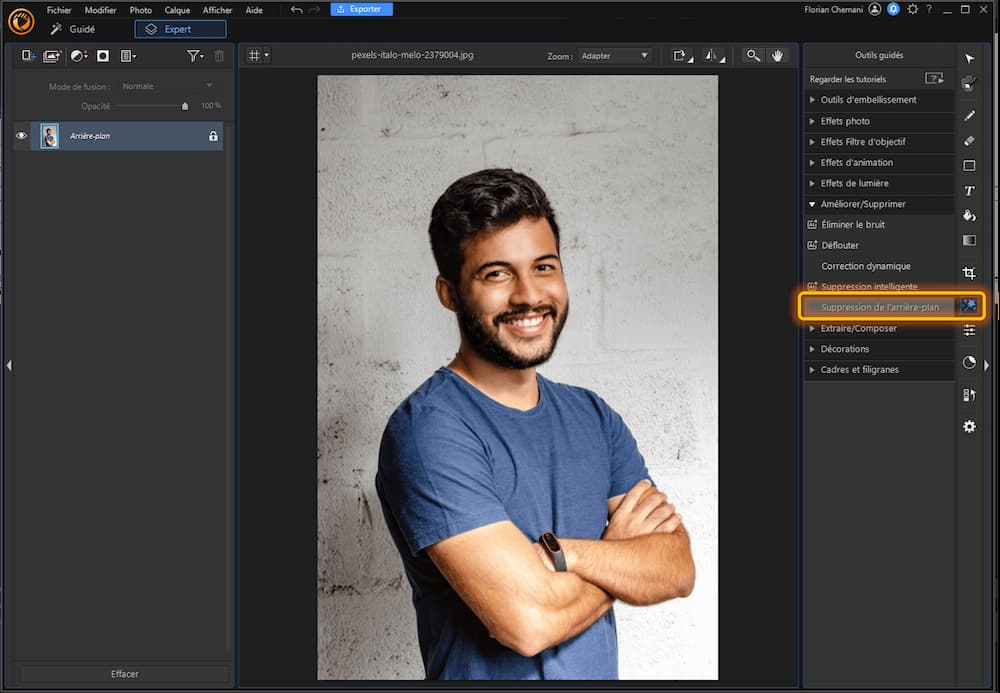The height and width of the screenshot is (693, 1000).
Task: Open the user account icon
Action: (875, 9)
